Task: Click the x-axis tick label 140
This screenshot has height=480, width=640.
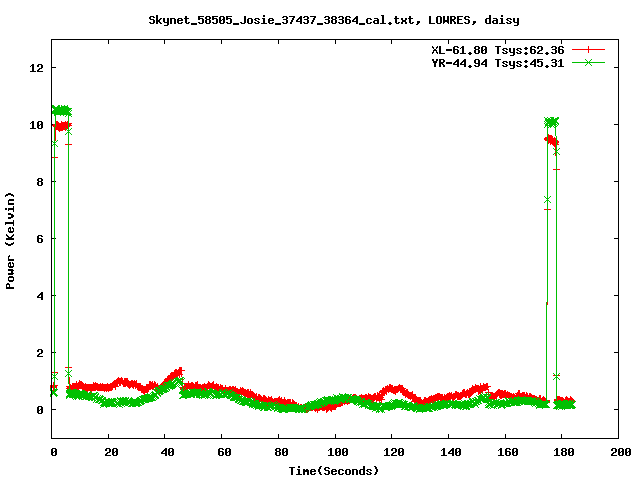Action: click(451, 452)
